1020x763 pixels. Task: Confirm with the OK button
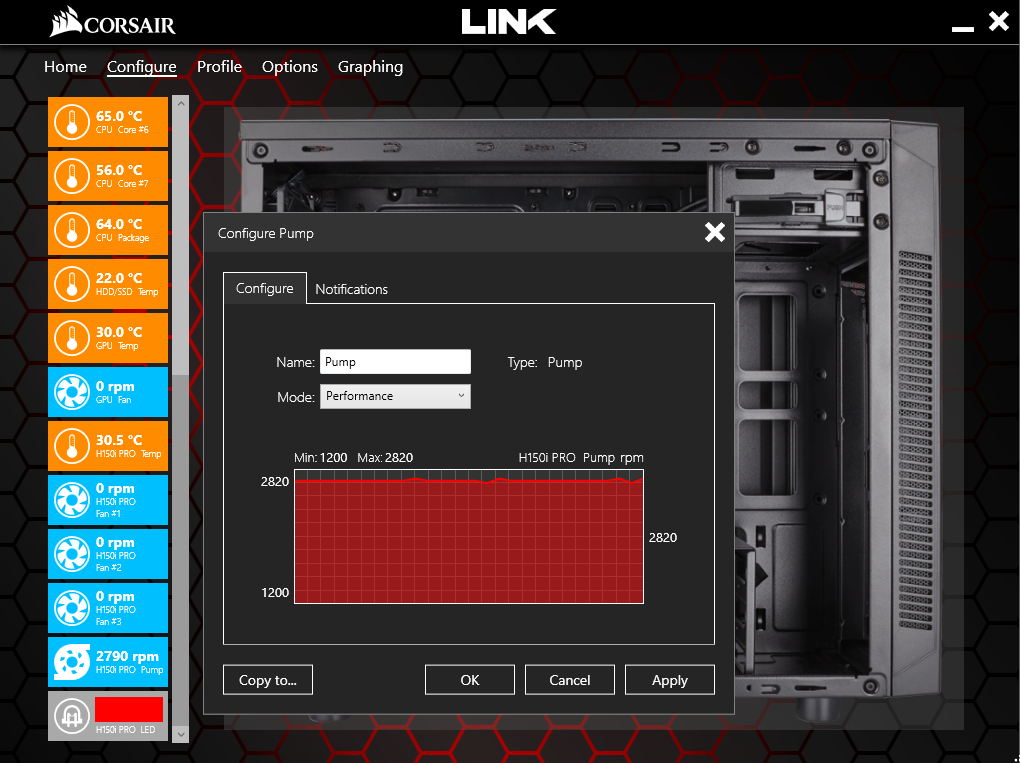tap(470, 680)
